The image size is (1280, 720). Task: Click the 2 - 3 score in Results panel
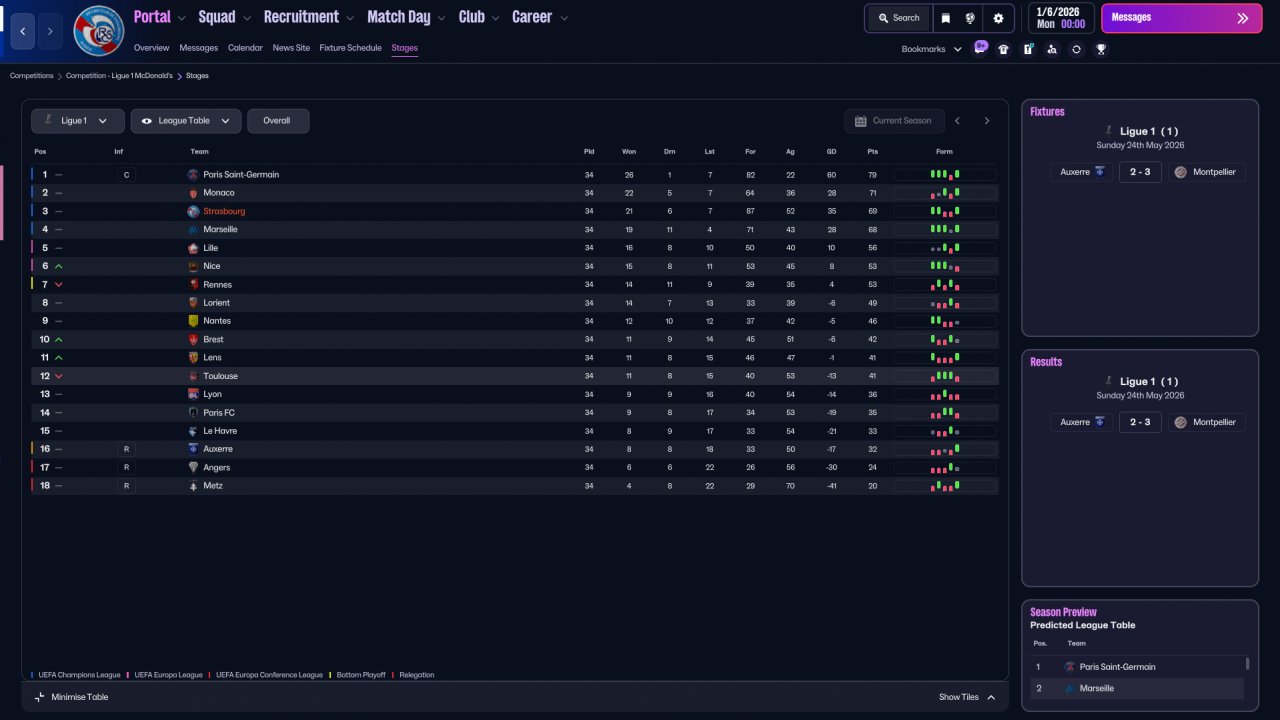(x=1140, y=422)
